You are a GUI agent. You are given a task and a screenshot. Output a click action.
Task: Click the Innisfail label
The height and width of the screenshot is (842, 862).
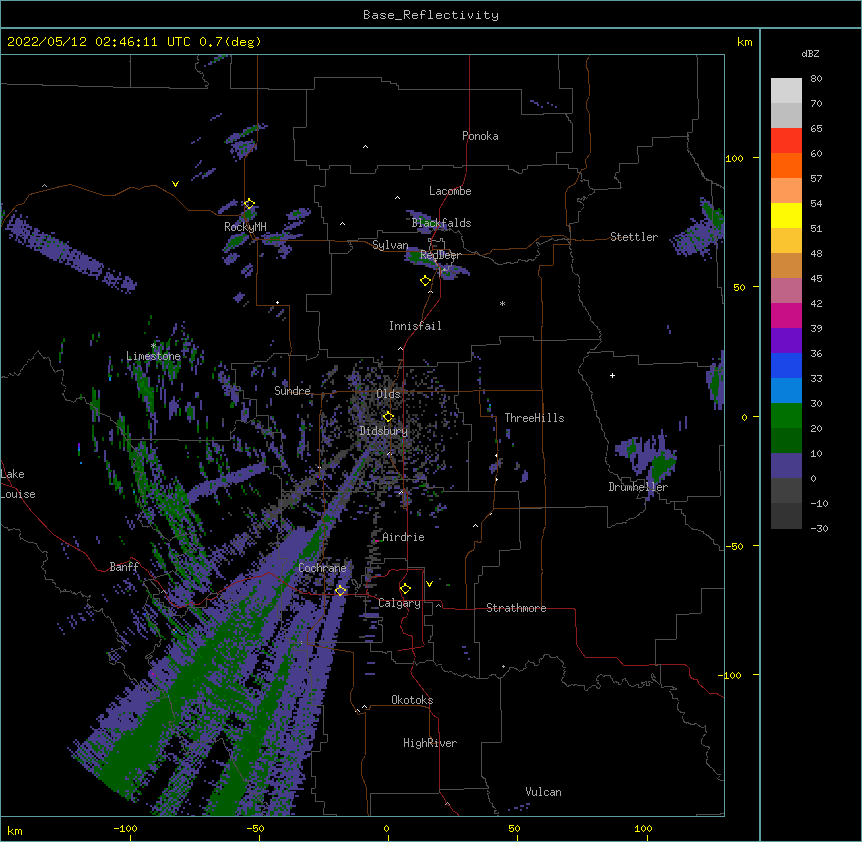pyautogui.click(x=415, y=326)
